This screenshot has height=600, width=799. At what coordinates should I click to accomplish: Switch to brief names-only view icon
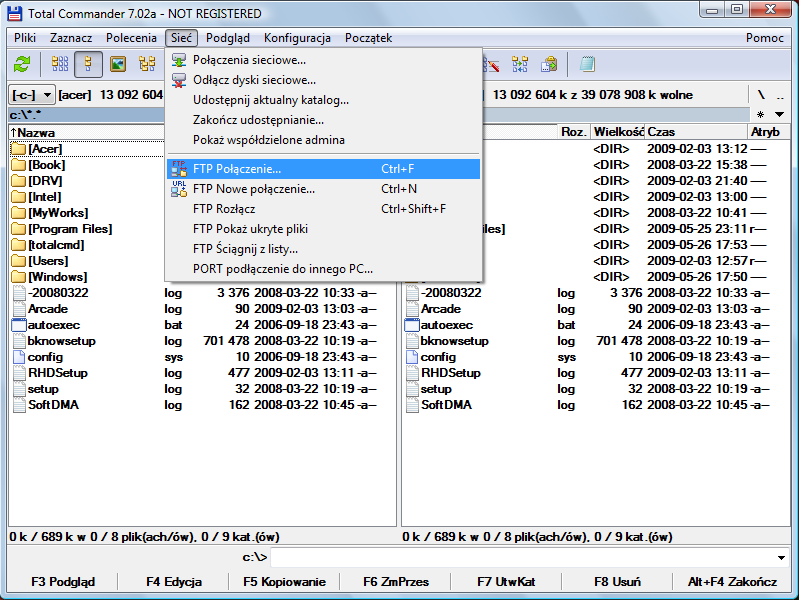point(60,64)
